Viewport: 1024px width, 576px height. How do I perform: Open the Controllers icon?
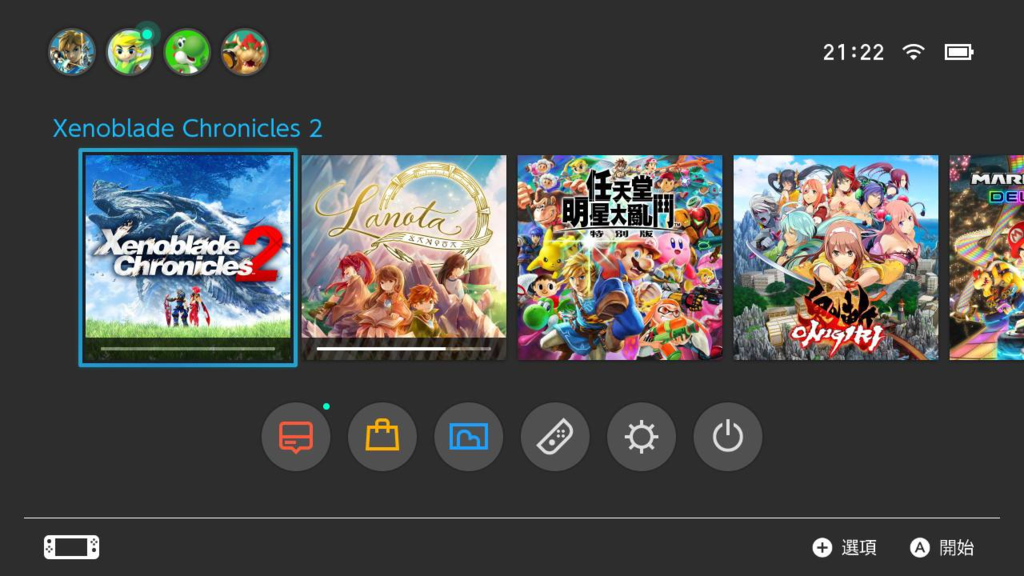pos(554,436)
